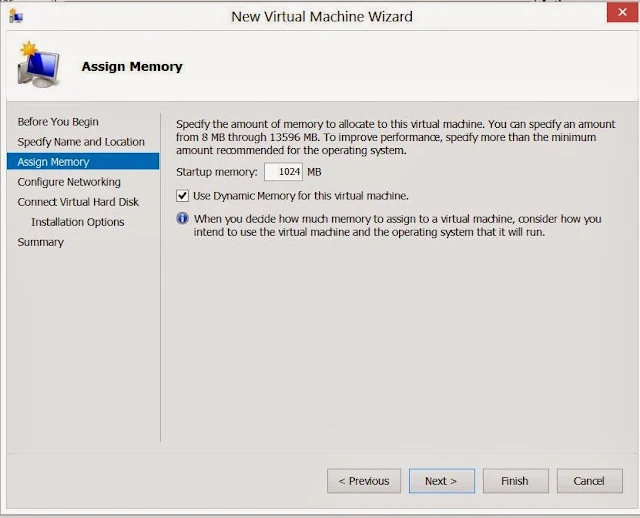Click the MB unit label
Screen dimensions: 640x518
tap(314, 172)
